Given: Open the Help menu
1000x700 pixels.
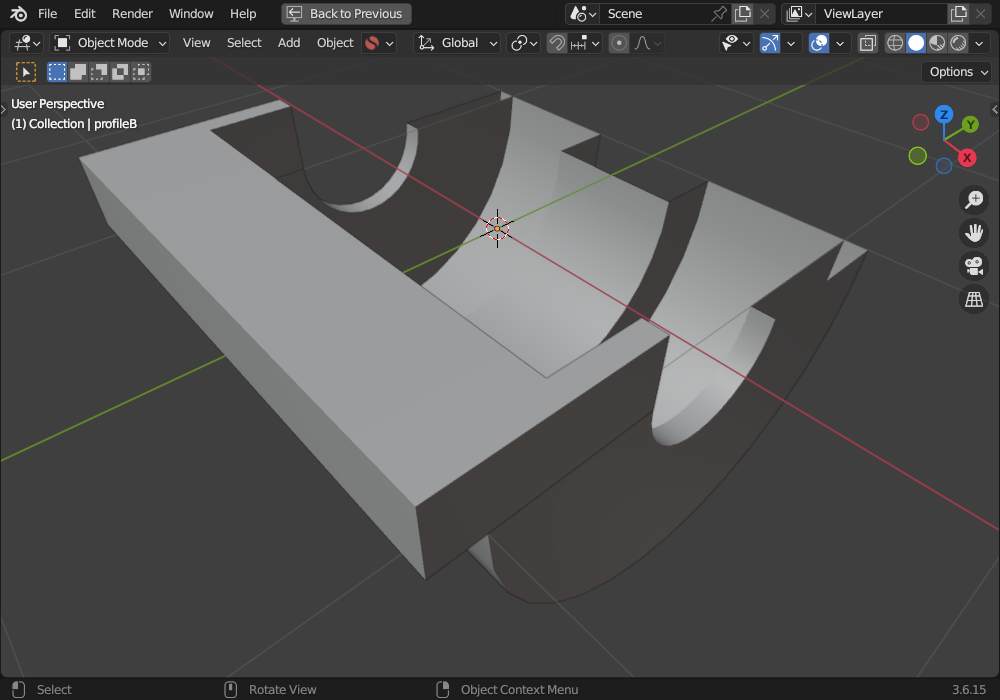Looking at the screenshot, I should (x=243, y=13).
